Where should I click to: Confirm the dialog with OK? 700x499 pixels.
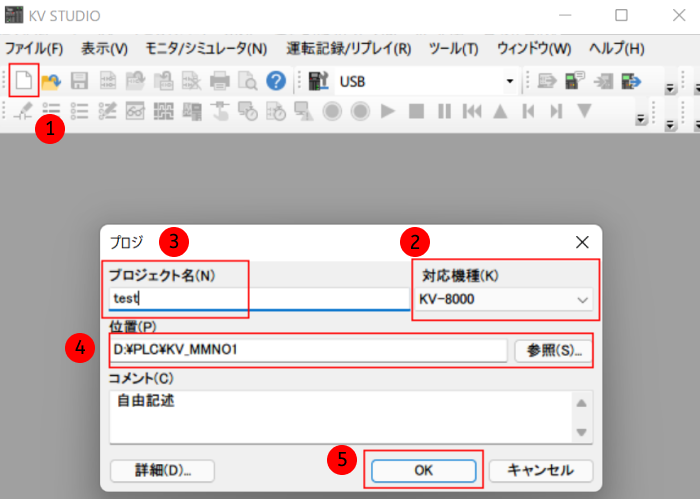tap(424, 470)
